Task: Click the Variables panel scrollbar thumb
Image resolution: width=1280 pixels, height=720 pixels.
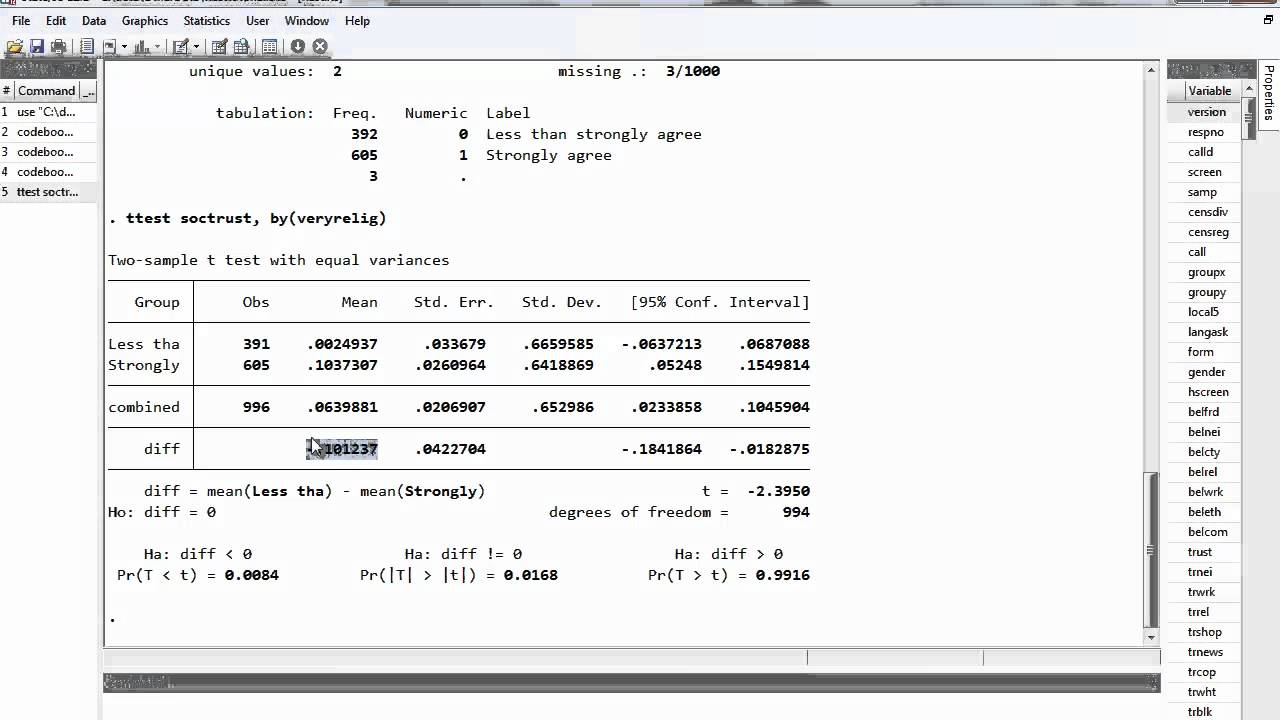Action: coord(1249,119)
